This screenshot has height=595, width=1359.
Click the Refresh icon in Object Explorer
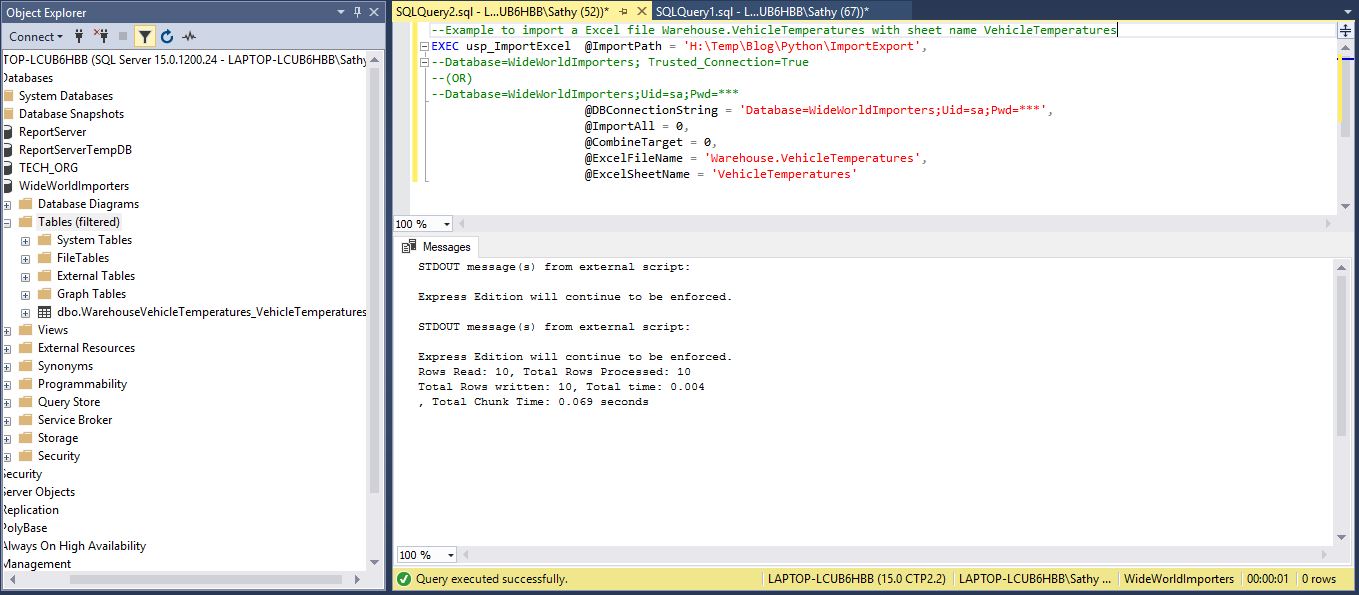pyautogui.click(x=167, y=37)
